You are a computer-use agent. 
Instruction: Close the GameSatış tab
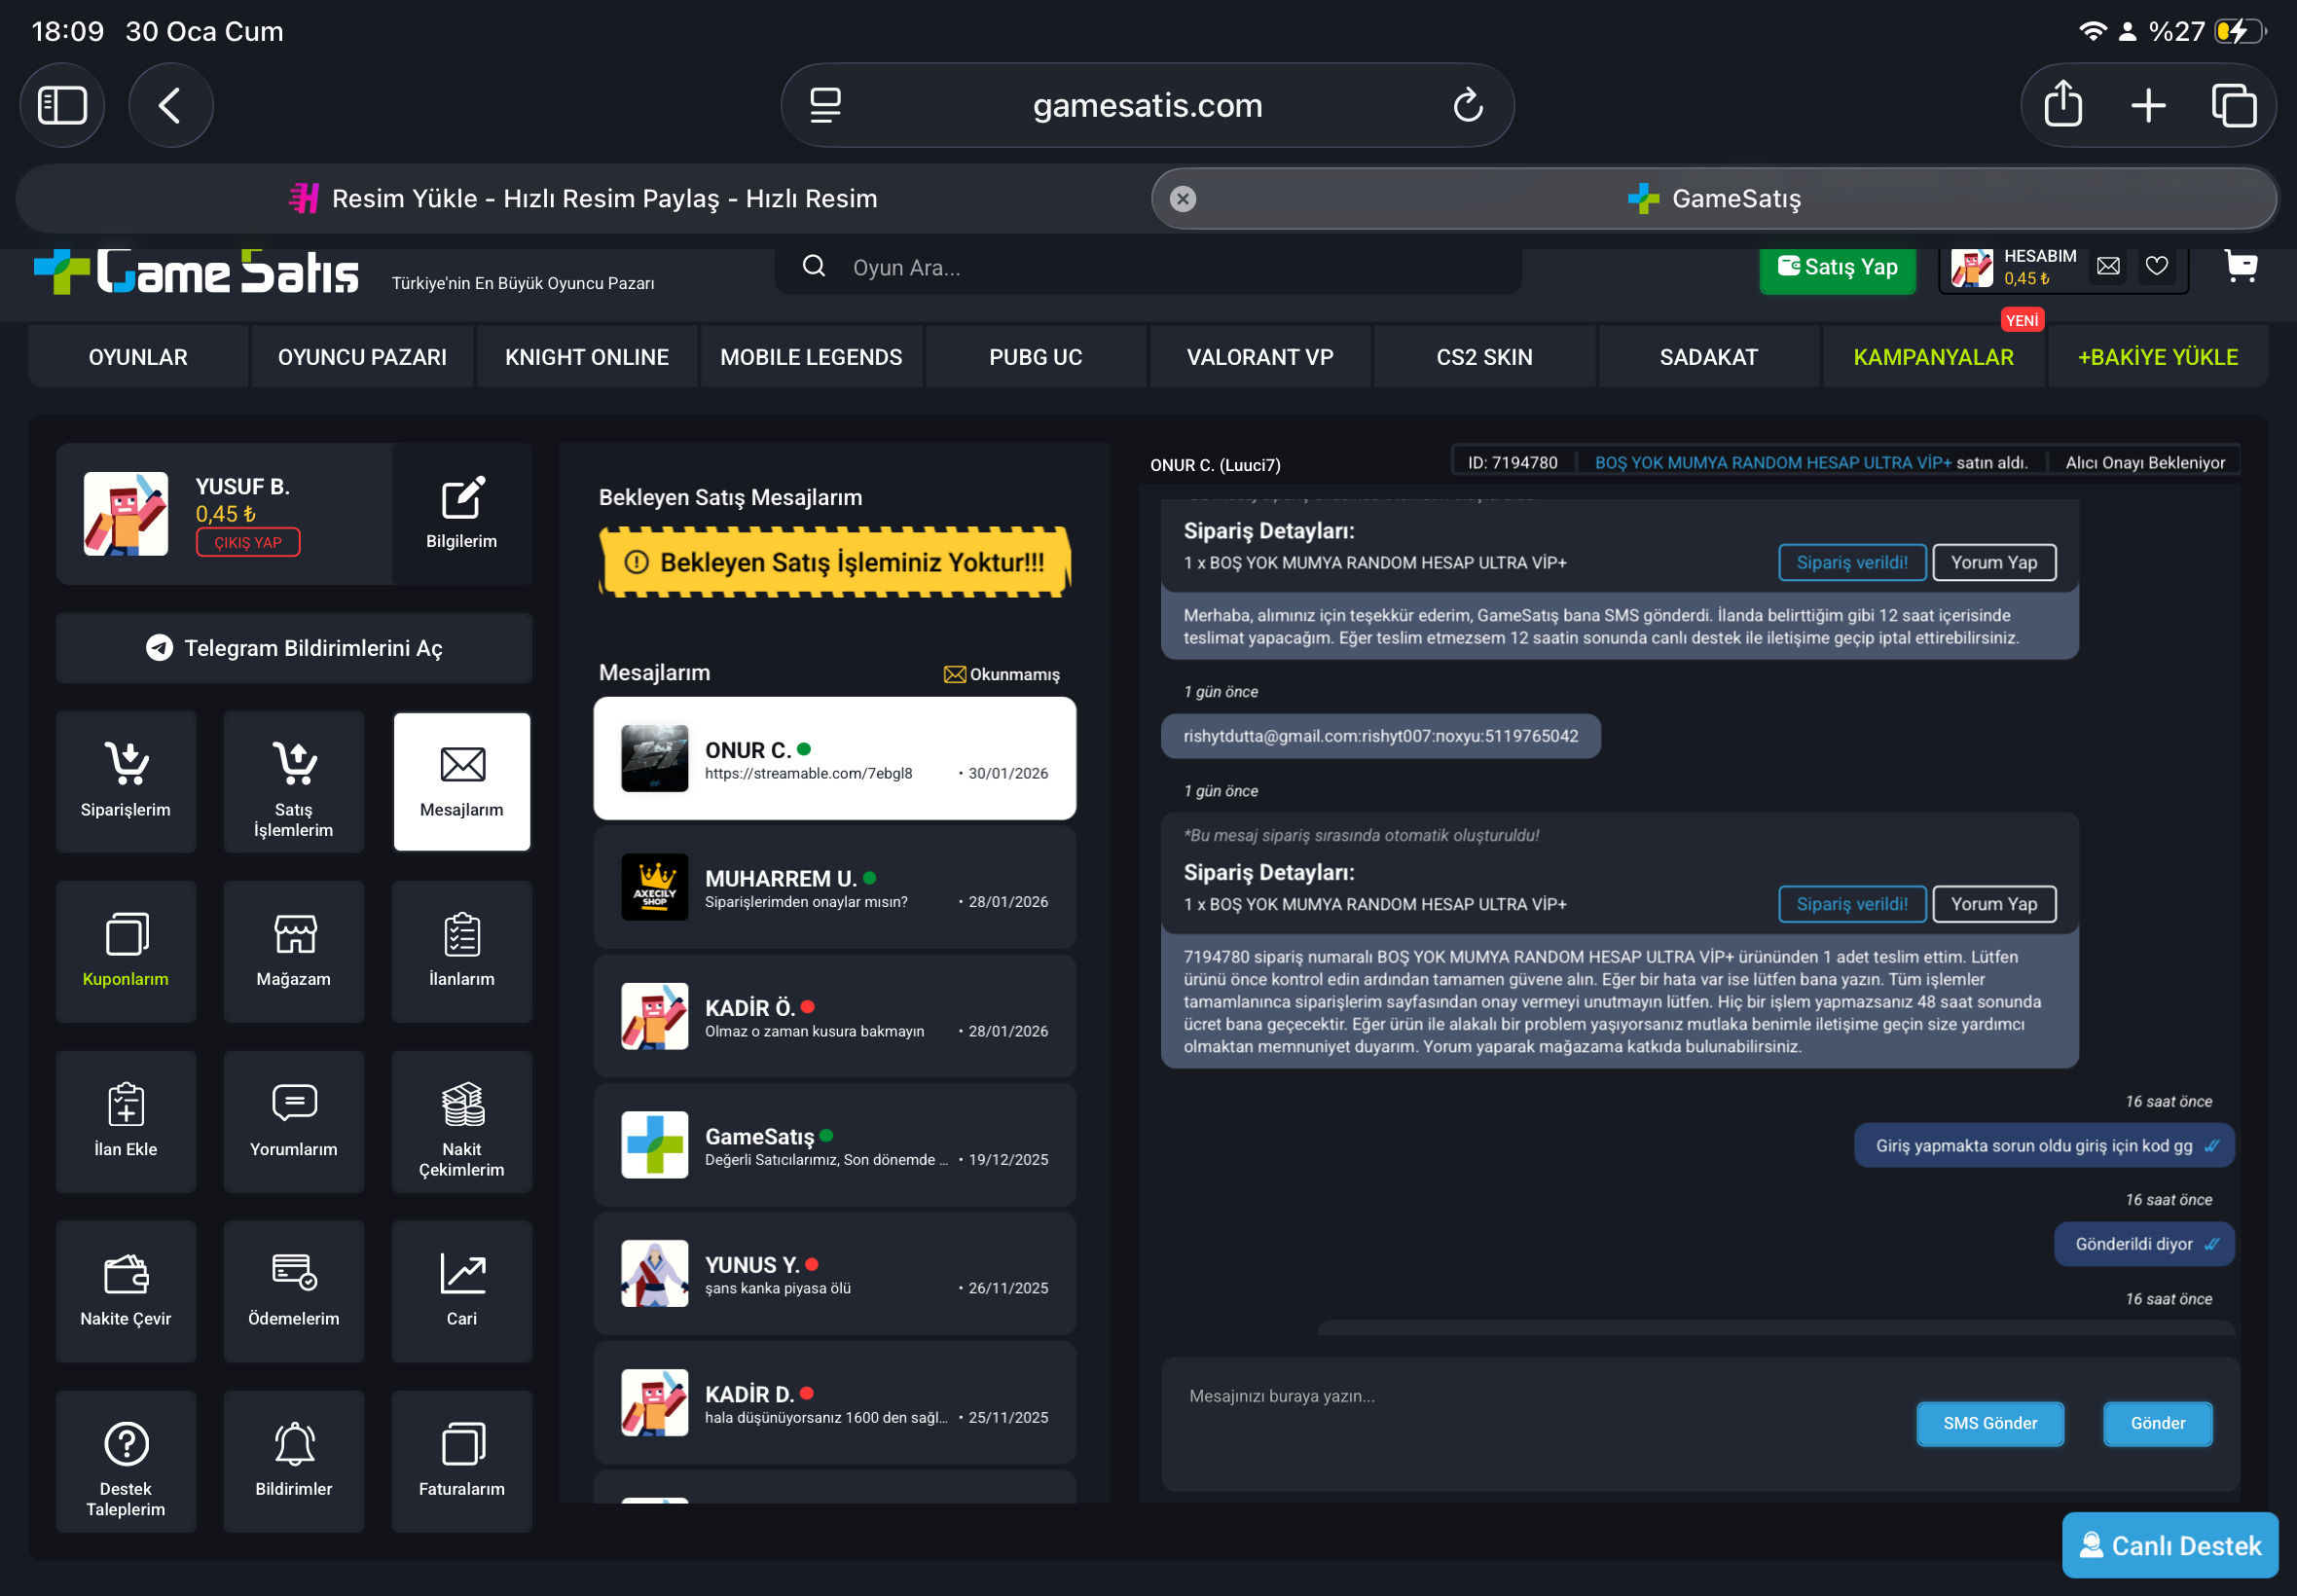tap(1182, 199)
